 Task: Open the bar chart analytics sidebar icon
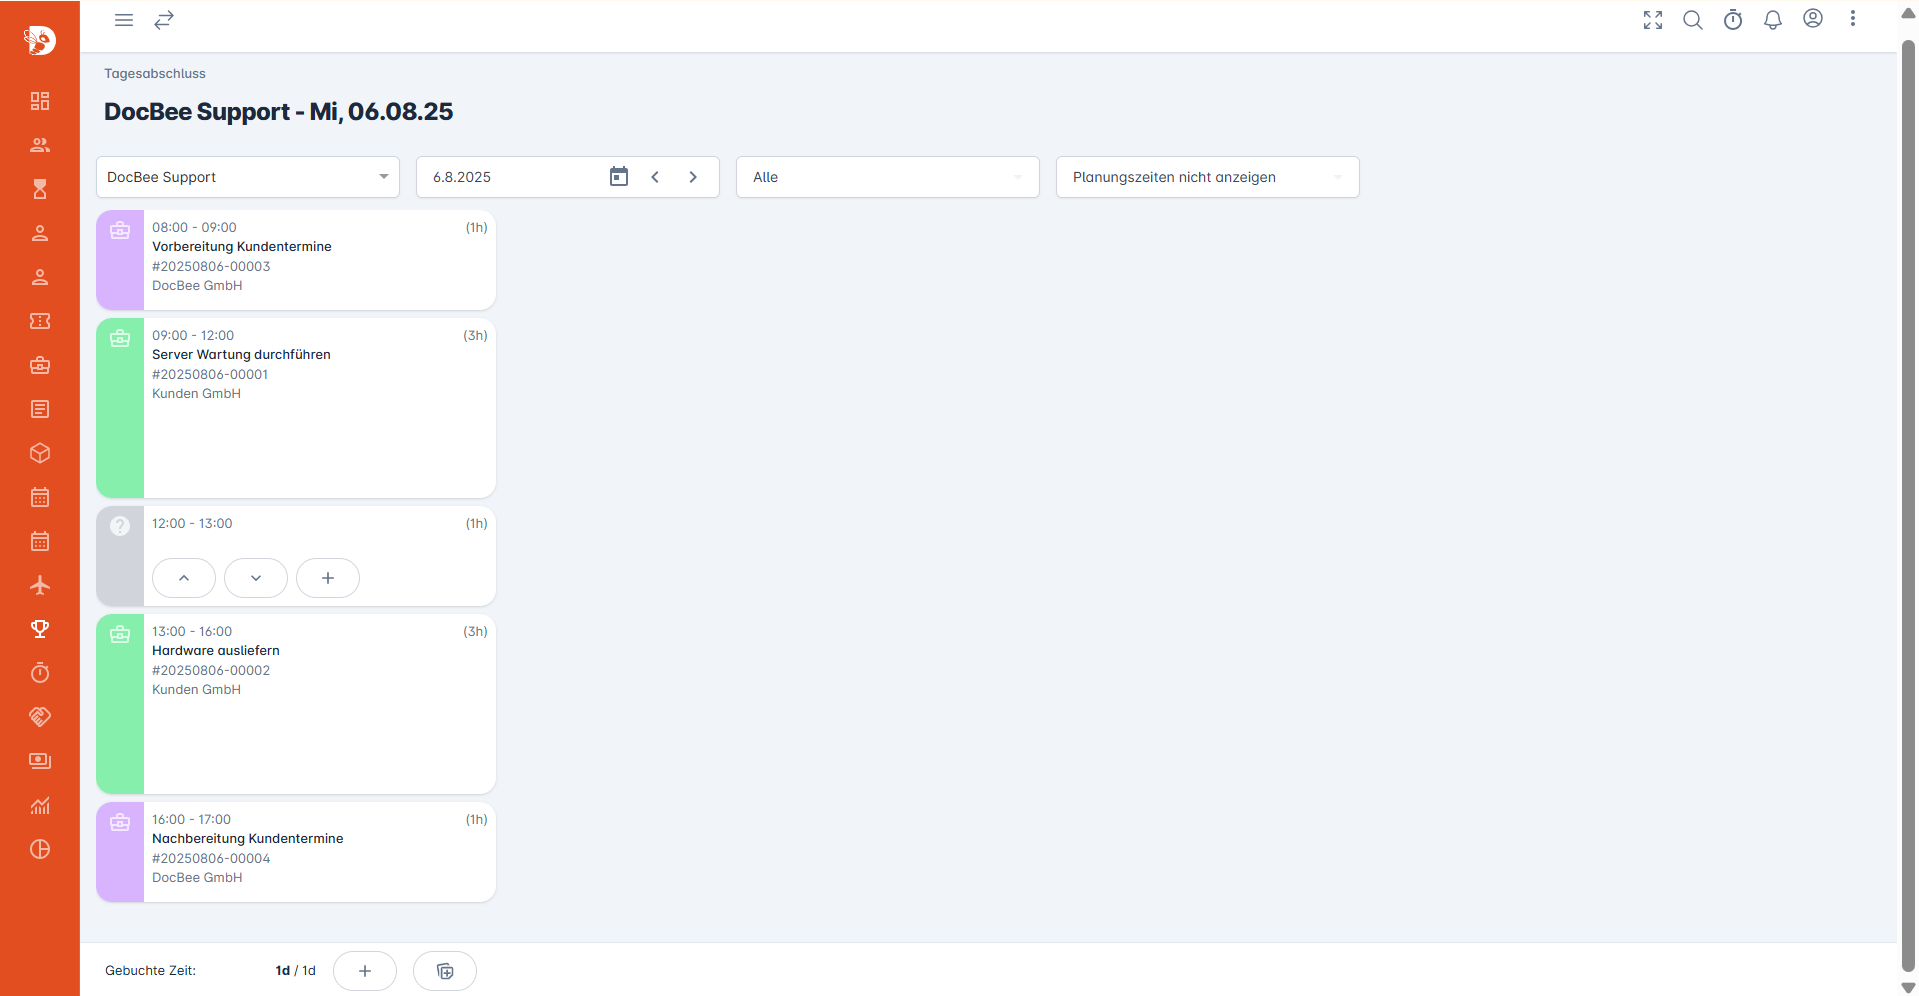point(40,805)
